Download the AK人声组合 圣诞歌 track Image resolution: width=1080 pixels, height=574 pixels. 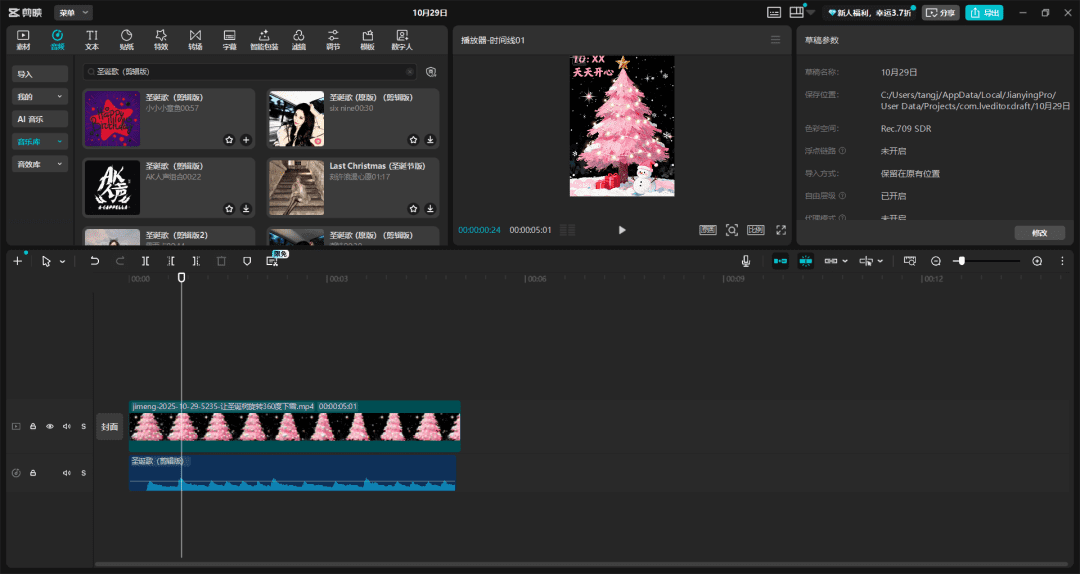click(x=246, y=209)
